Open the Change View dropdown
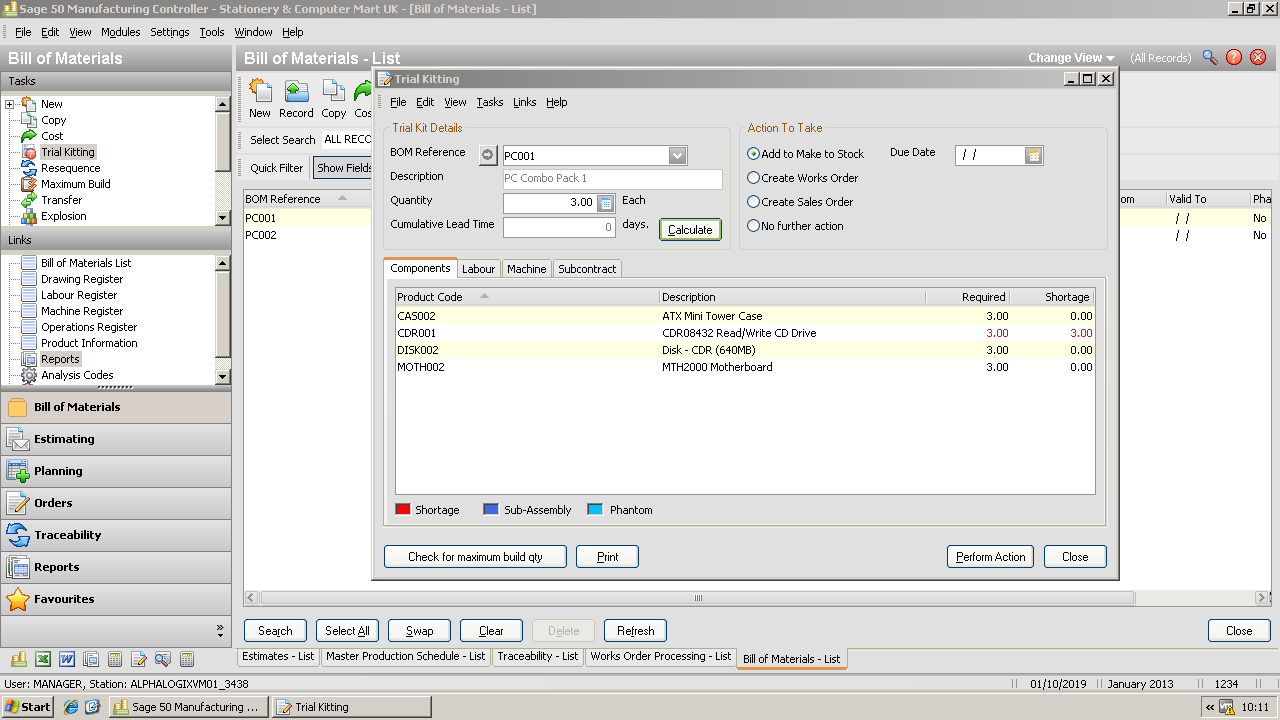The width and height of the screenshot is (1280, 720). coord(1071,58)
